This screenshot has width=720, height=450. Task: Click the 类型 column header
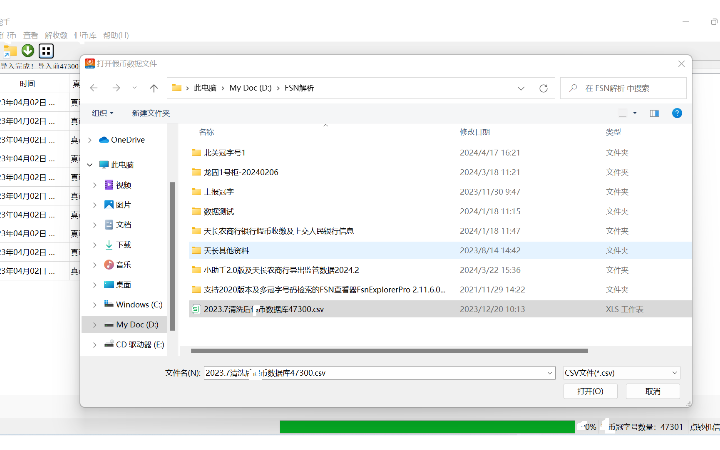click(x=613, y=132)
